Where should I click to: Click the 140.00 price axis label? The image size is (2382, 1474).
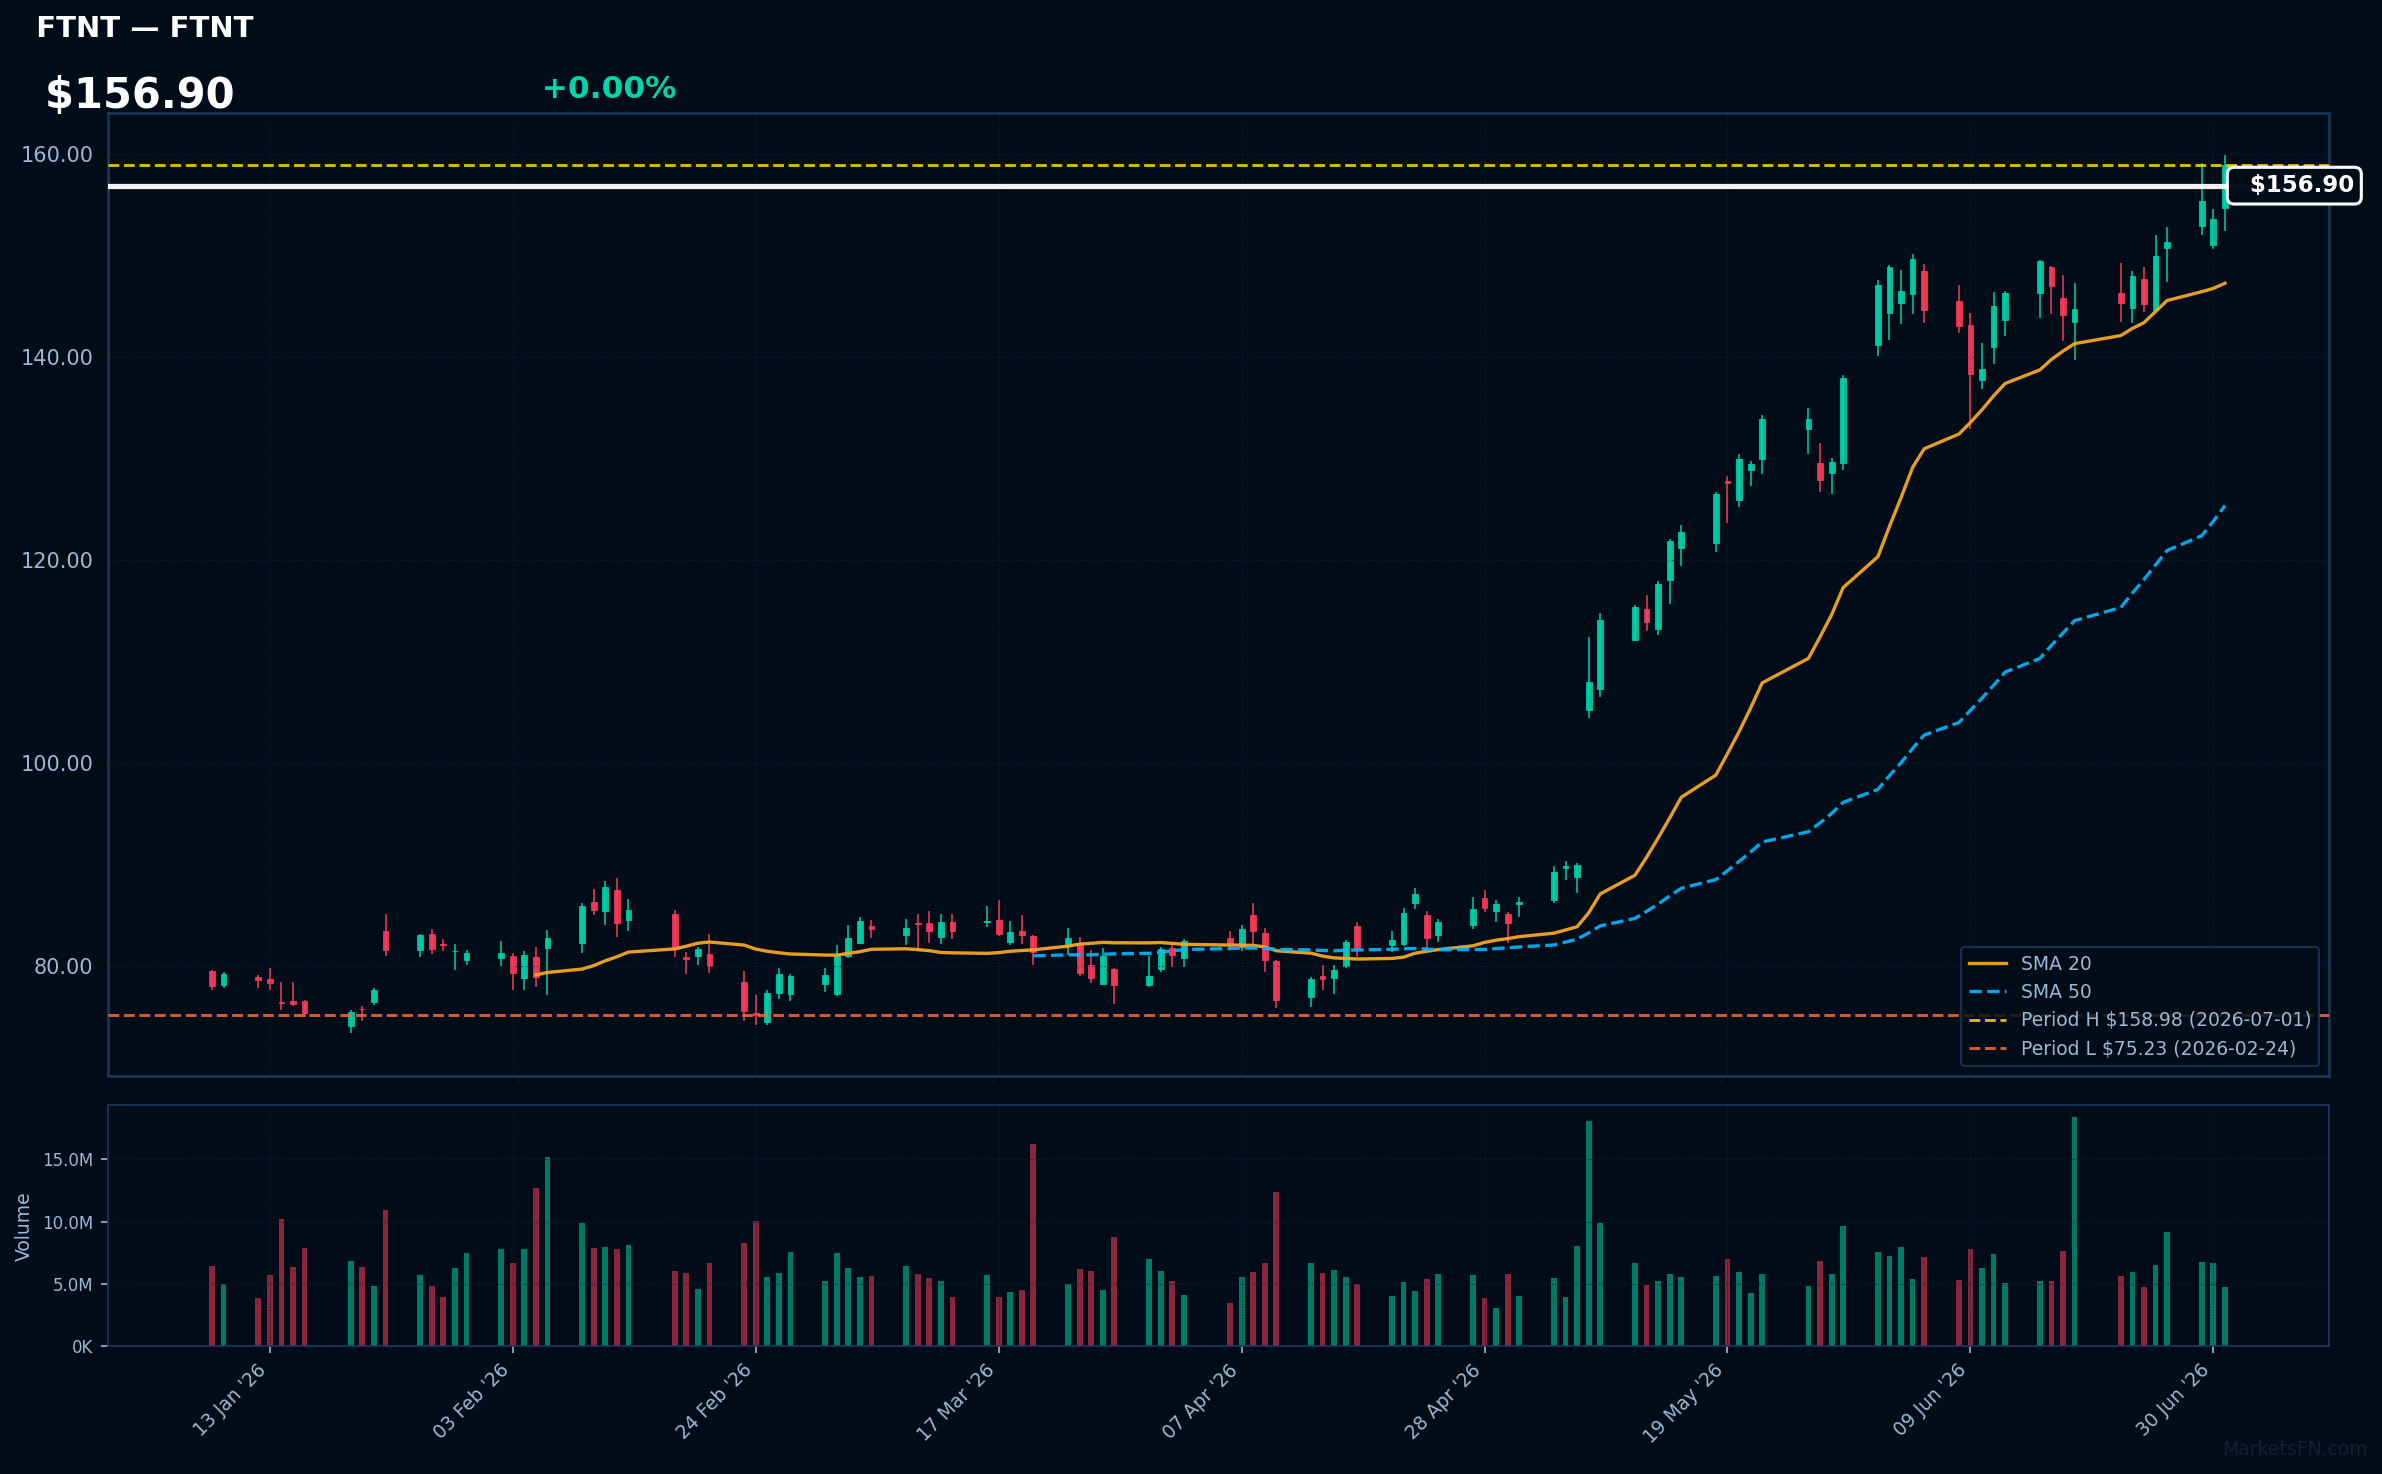57,358
